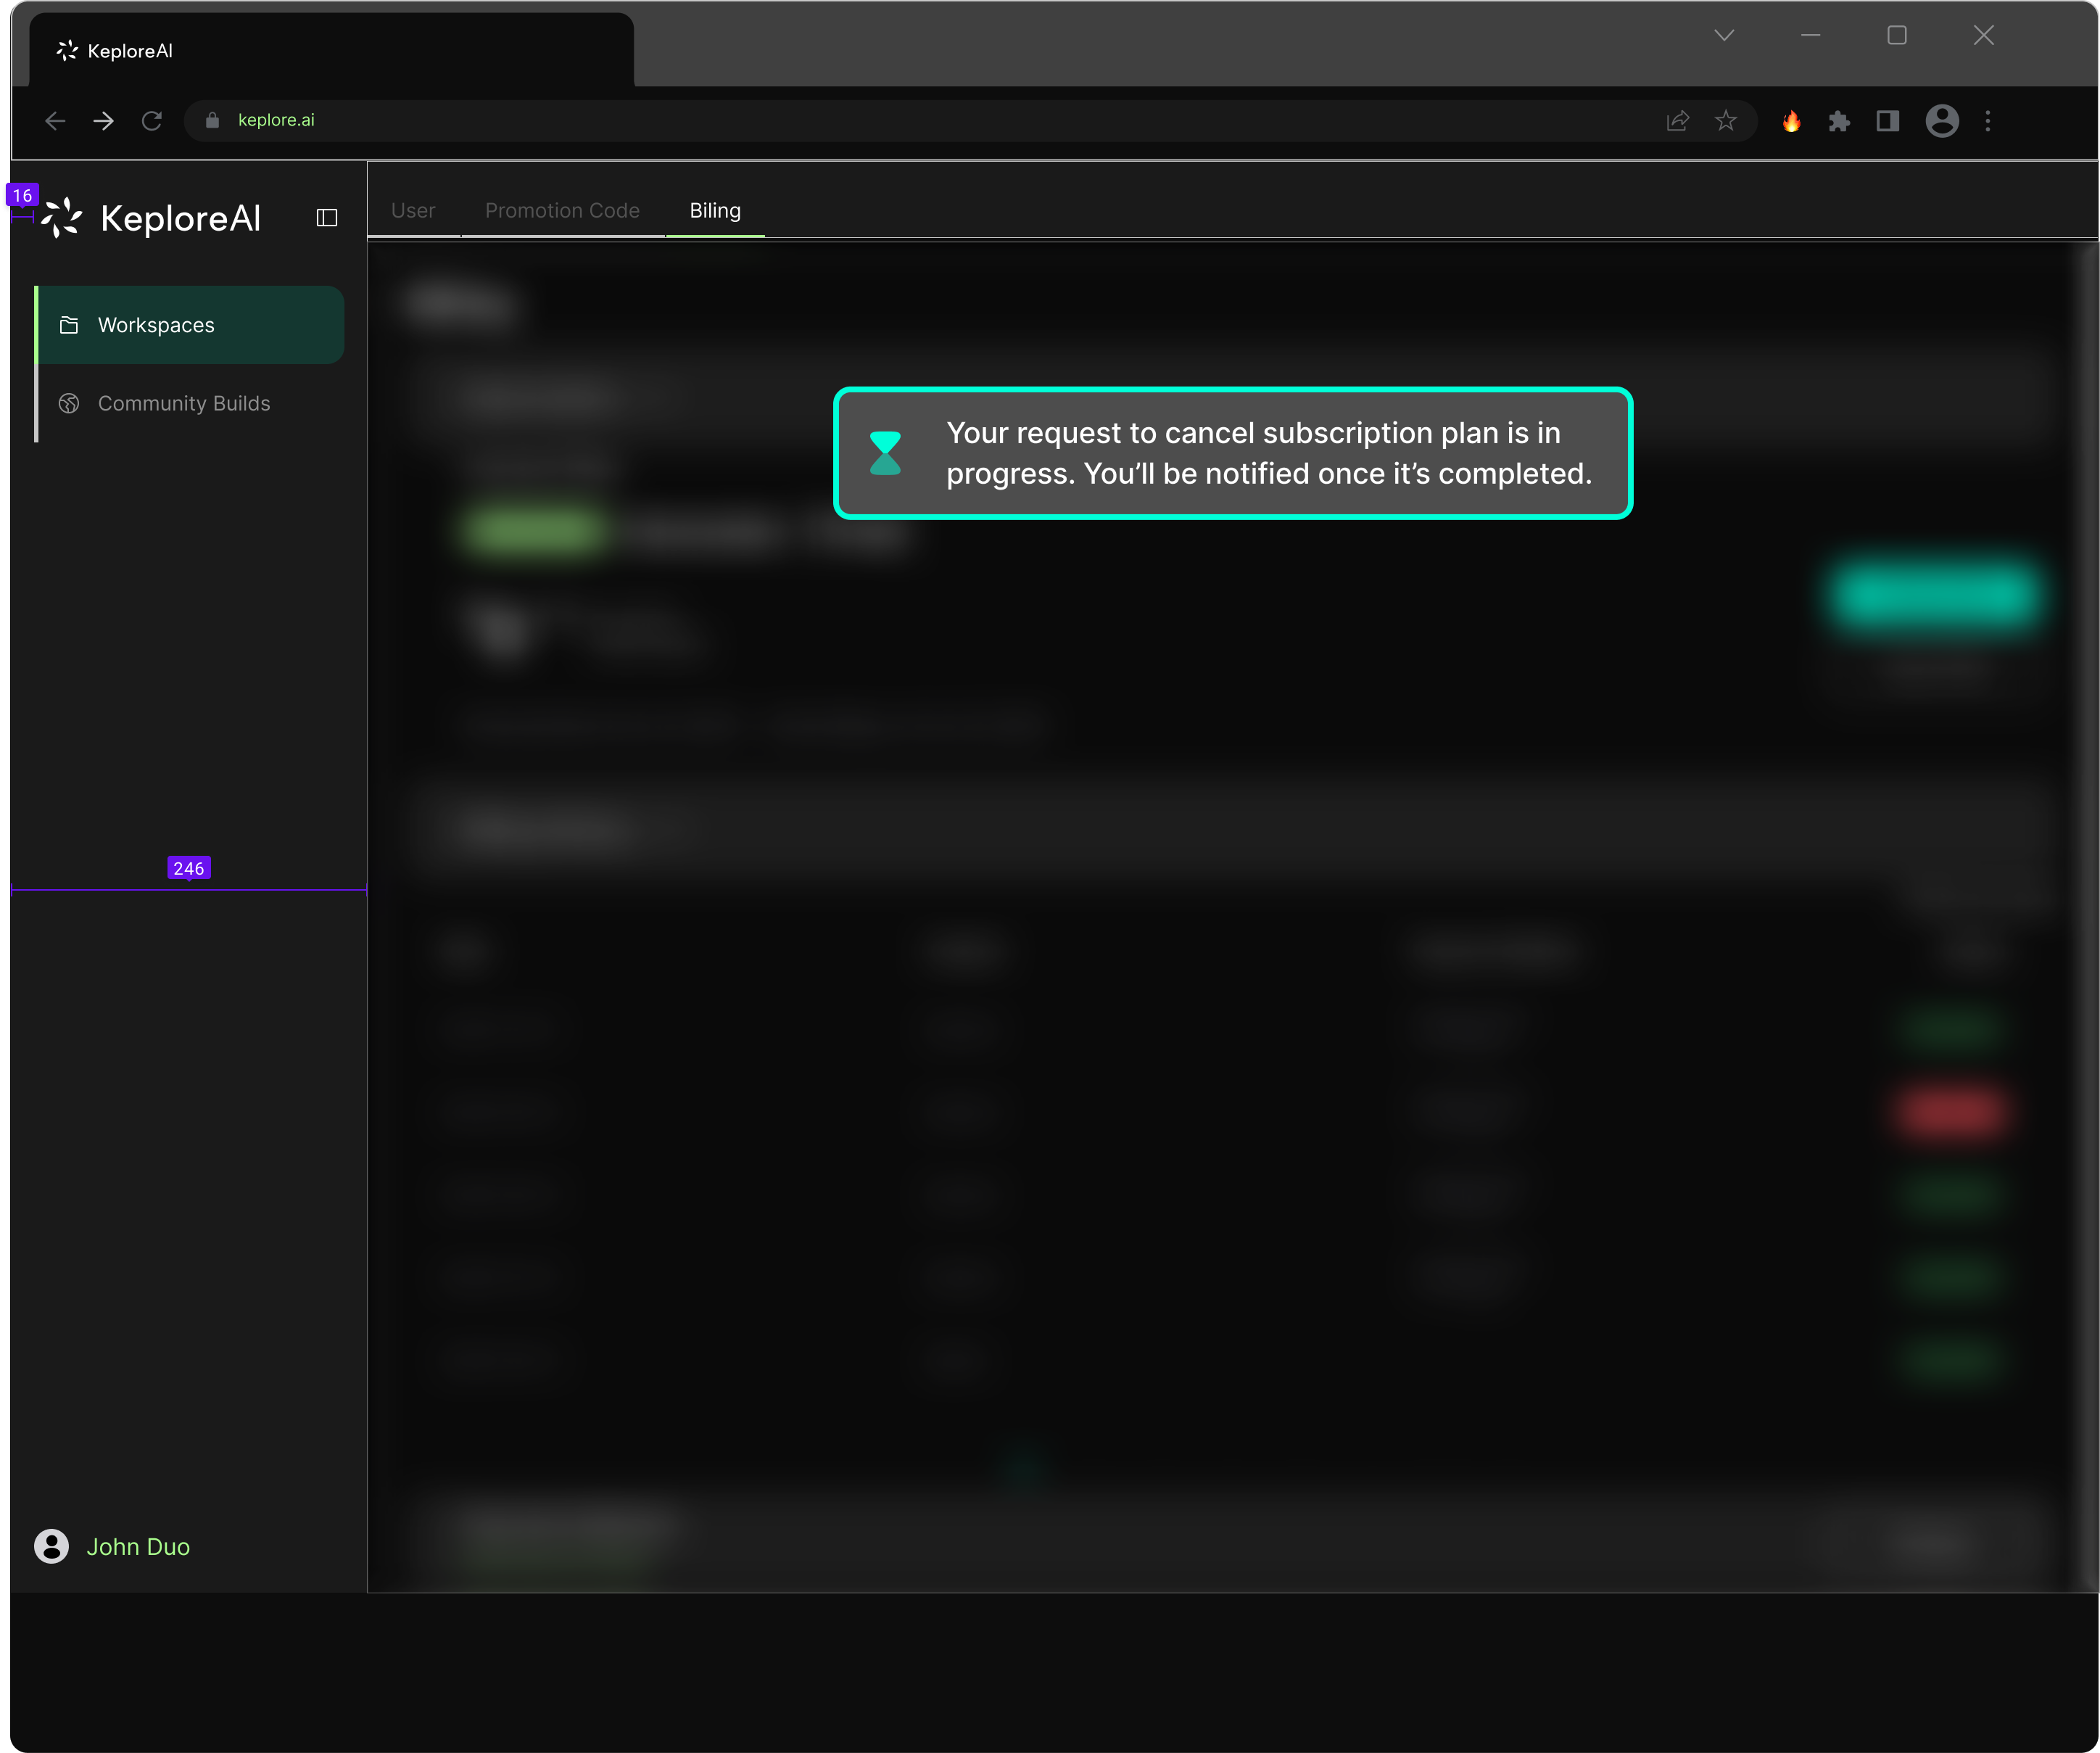Open the tab search chevron dropdown
This screenshot has height=1753, width=2100.
pyautogui.click(x=1724, y=34)
